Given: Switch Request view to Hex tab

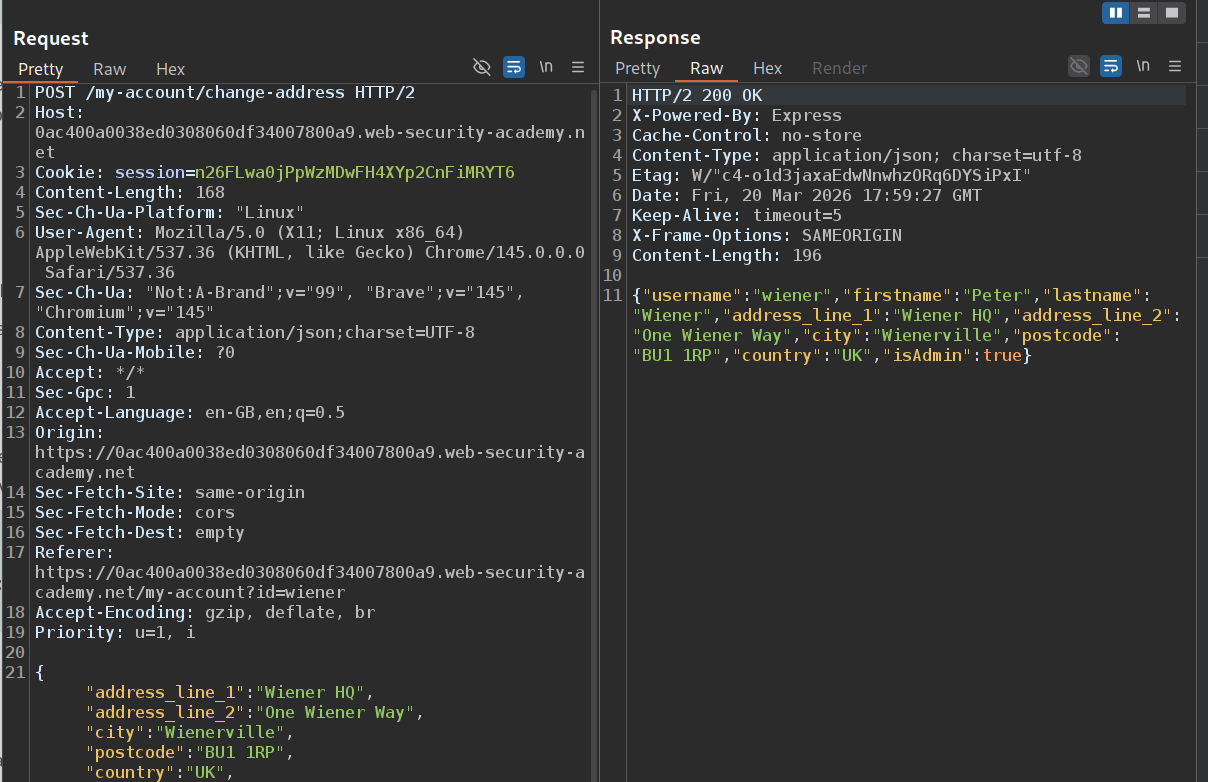Looking at the screenshot, I should [x=171, y=69].
